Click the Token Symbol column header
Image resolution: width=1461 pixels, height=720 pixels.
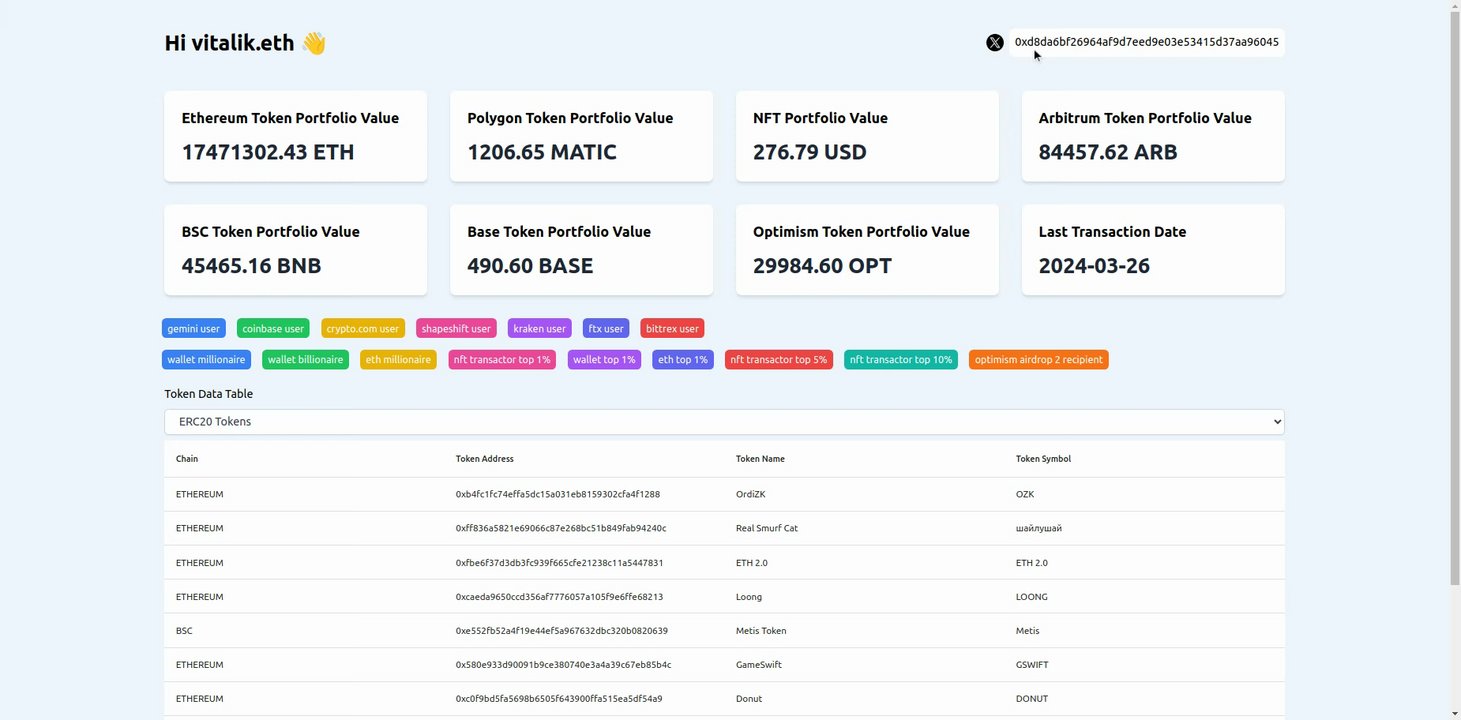(1043, 459)
